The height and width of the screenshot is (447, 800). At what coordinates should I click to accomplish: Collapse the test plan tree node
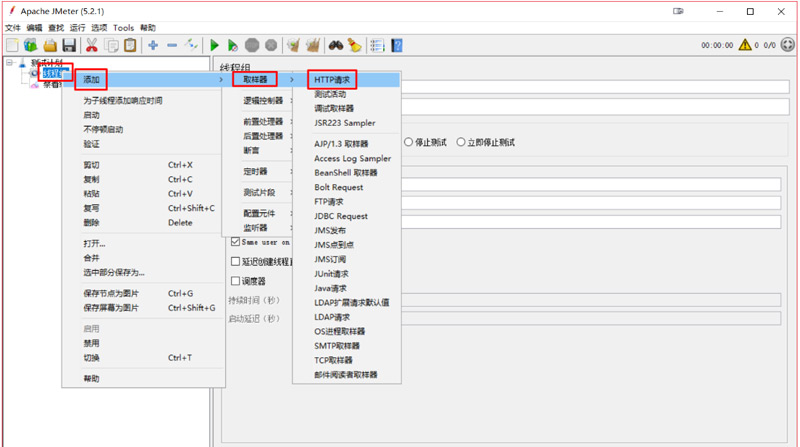click(x=9, y=62)
